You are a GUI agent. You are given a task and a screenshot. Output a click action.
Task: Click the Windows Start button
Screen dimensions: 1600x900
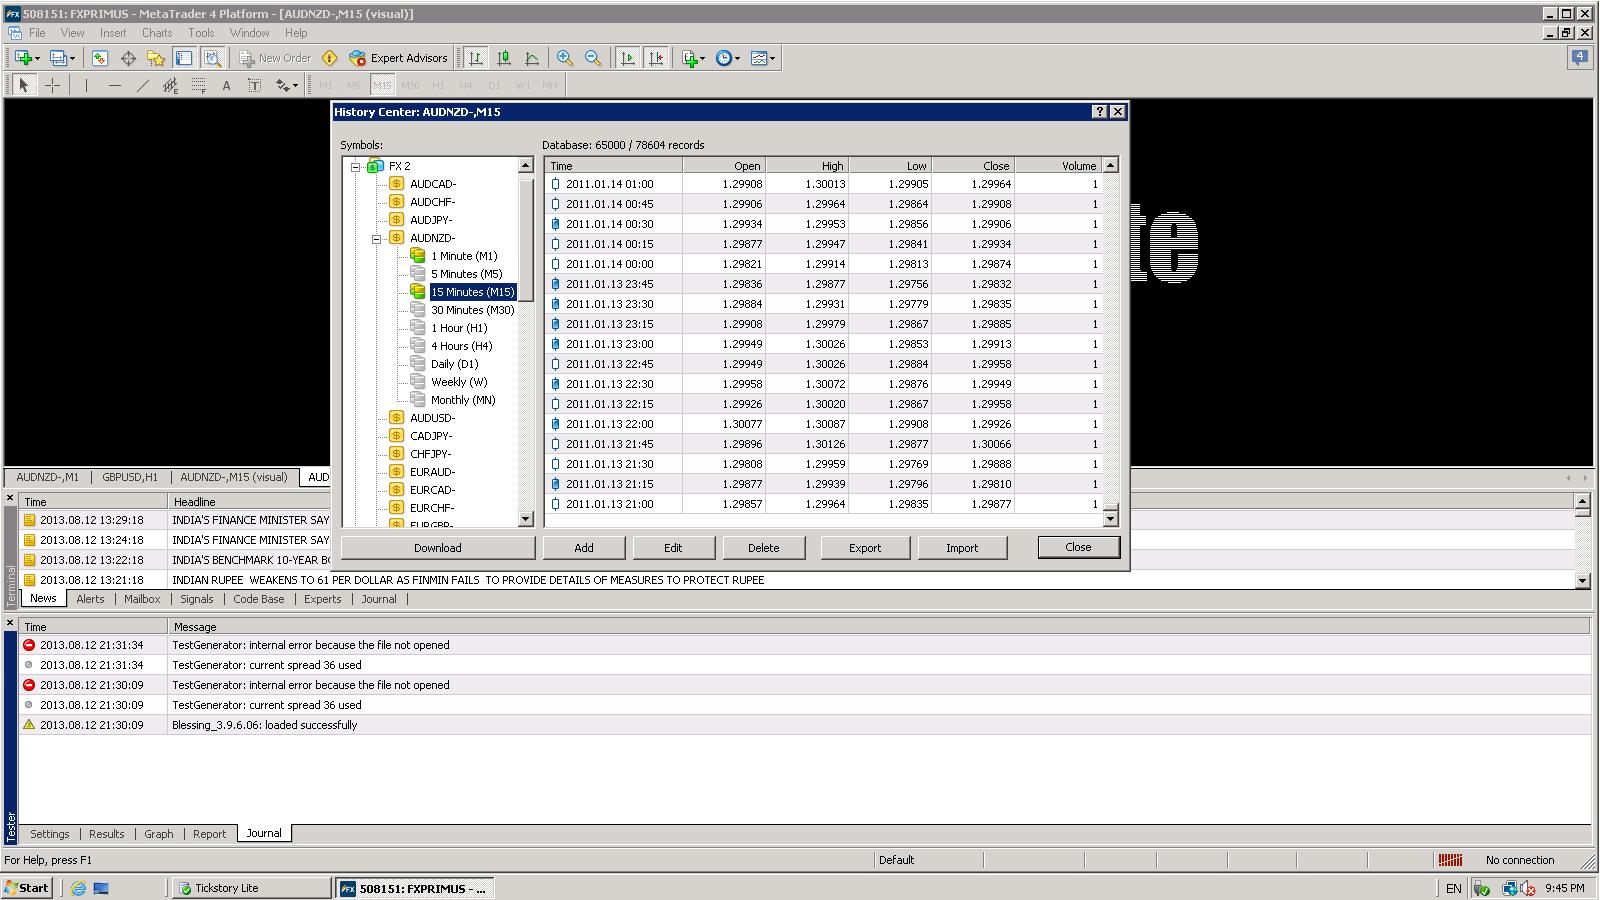pyautogui.click(x=27, y=888)
